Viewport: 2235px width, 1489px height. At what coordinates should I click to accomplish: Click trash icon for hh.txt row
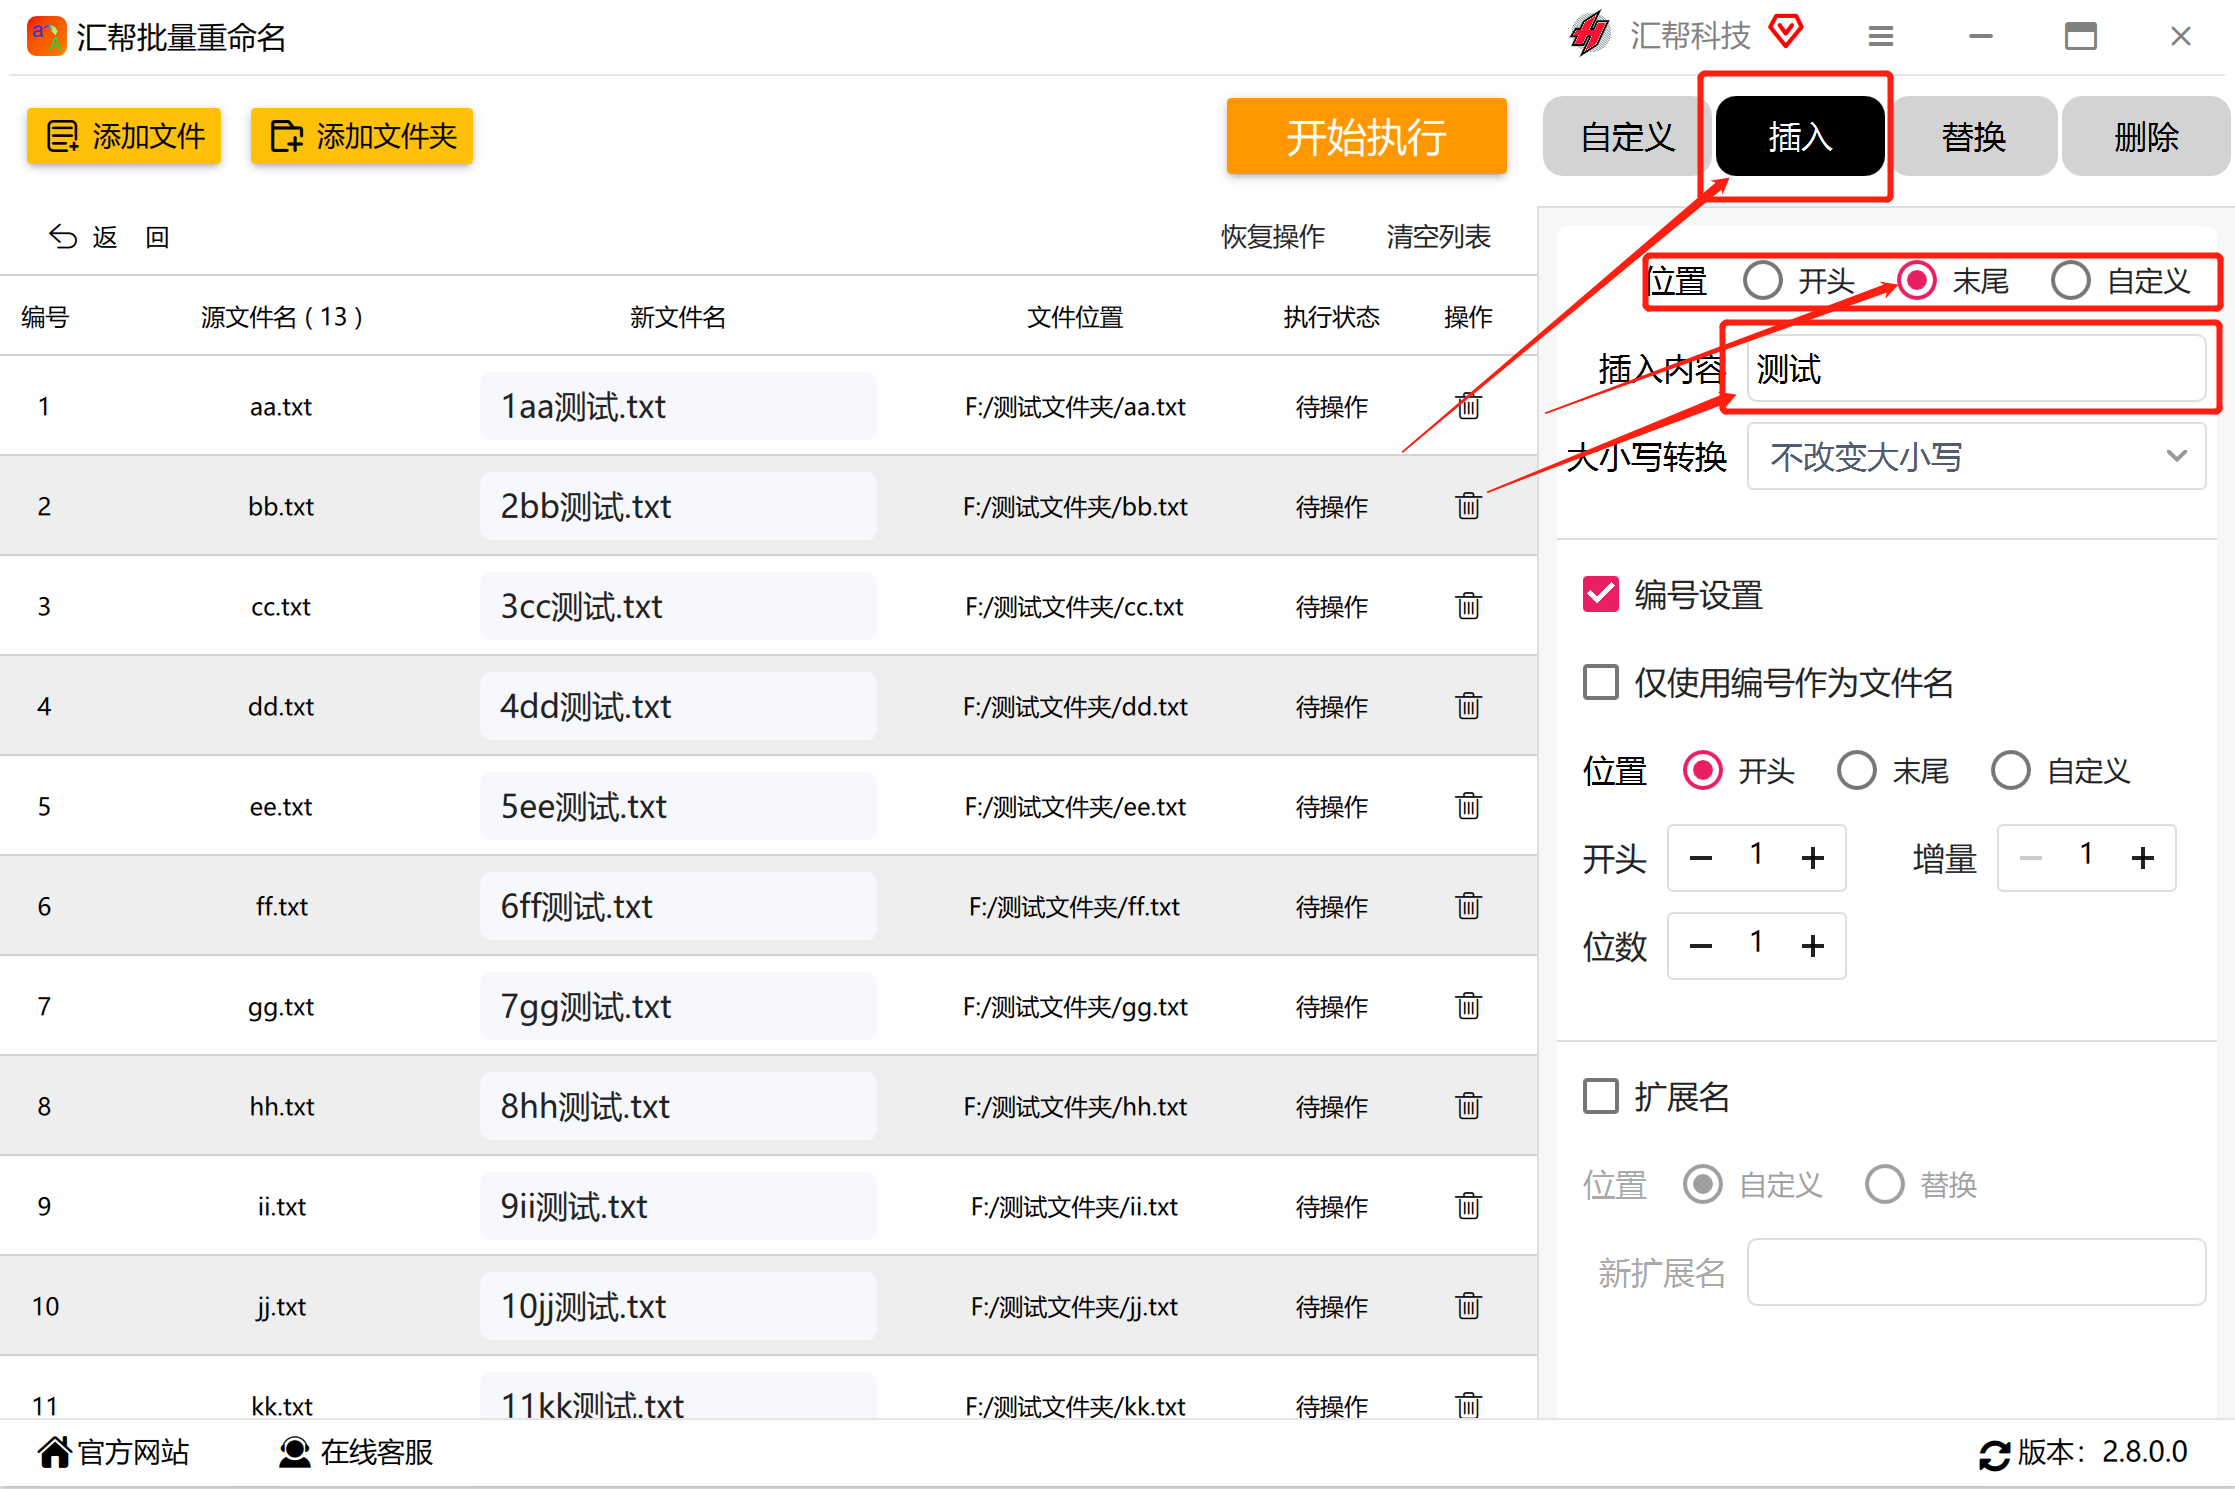coord(1468,1106)
